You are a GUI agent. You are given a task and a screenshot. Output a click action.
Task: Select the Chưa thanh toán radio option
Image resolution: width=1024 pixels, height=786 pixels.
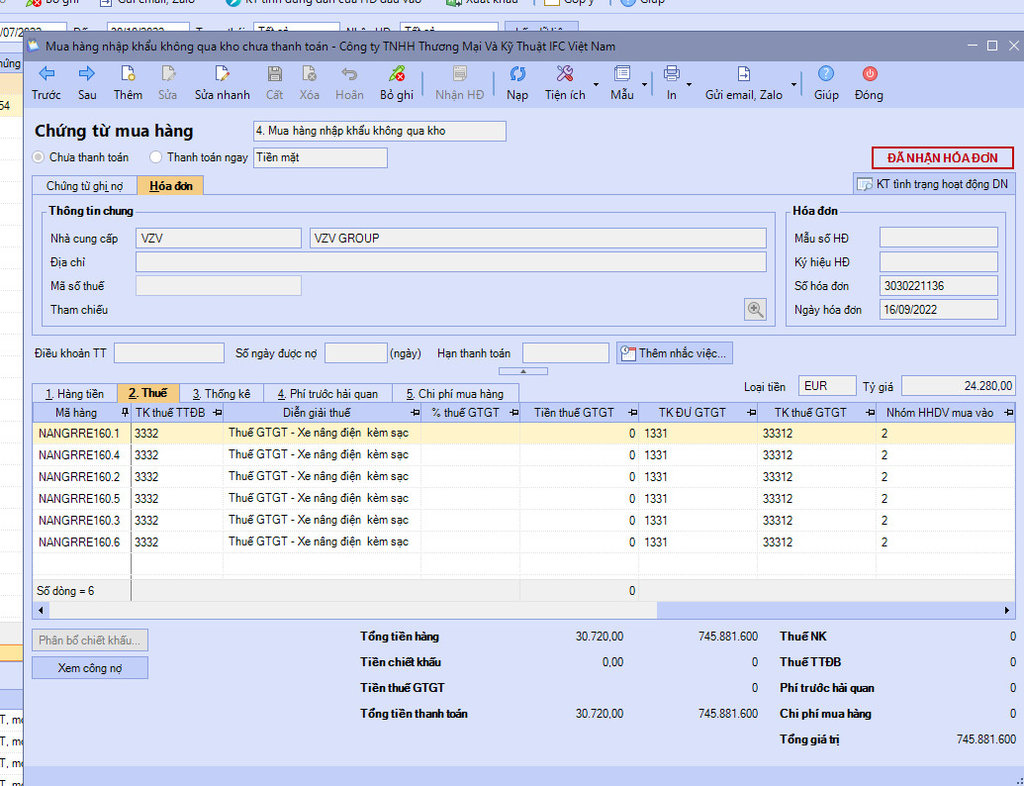(39, 157)
